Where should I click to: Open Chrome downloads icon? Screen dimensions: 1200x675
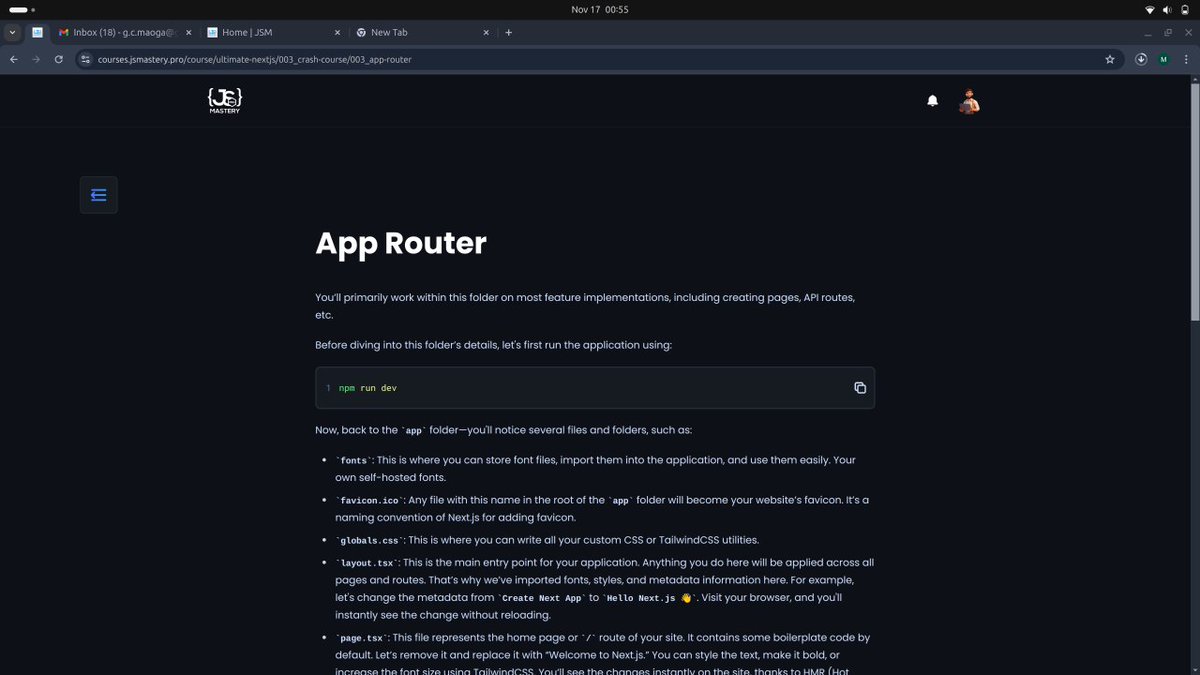click(x=1141, y=59)
